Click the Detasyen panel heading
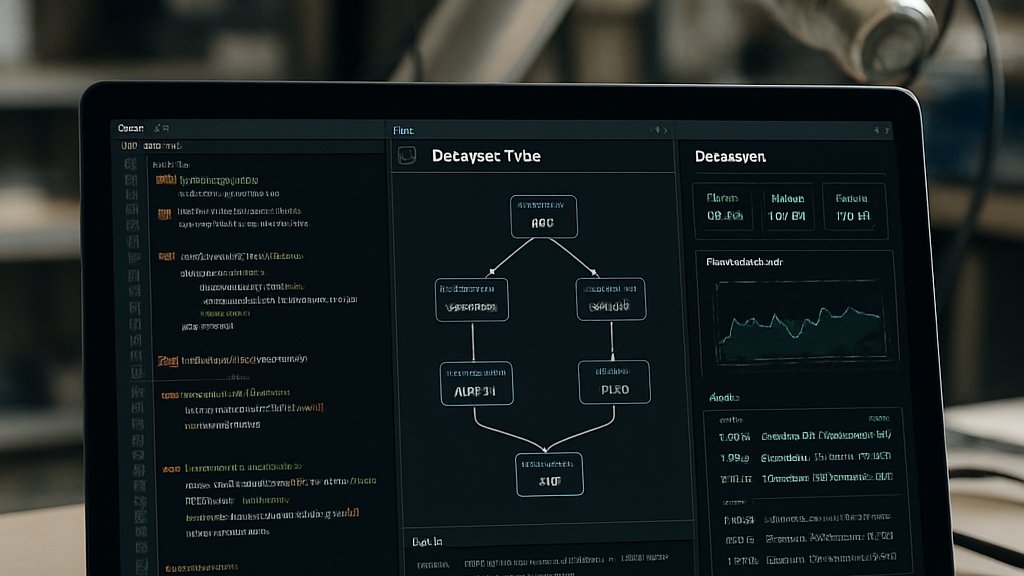The width and height of the screenshot is (1024, 576). (730, 157)
